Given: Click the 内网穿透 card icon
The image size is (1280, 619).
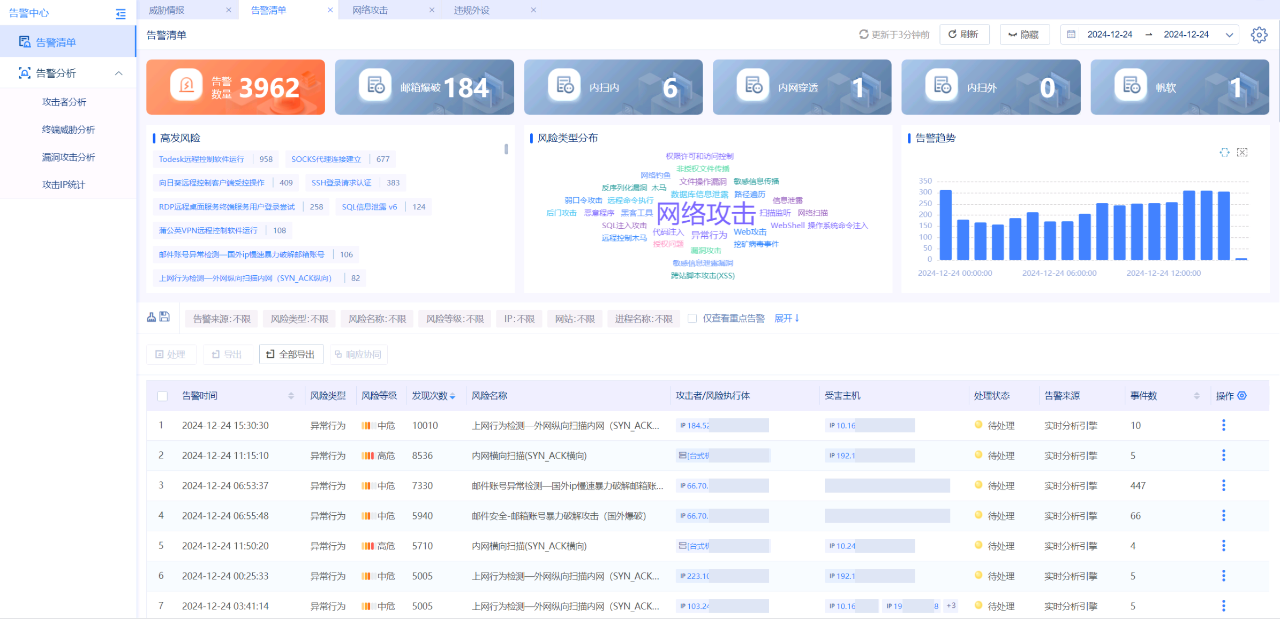Looking at the screenshot, I should [x=754, y=87].
